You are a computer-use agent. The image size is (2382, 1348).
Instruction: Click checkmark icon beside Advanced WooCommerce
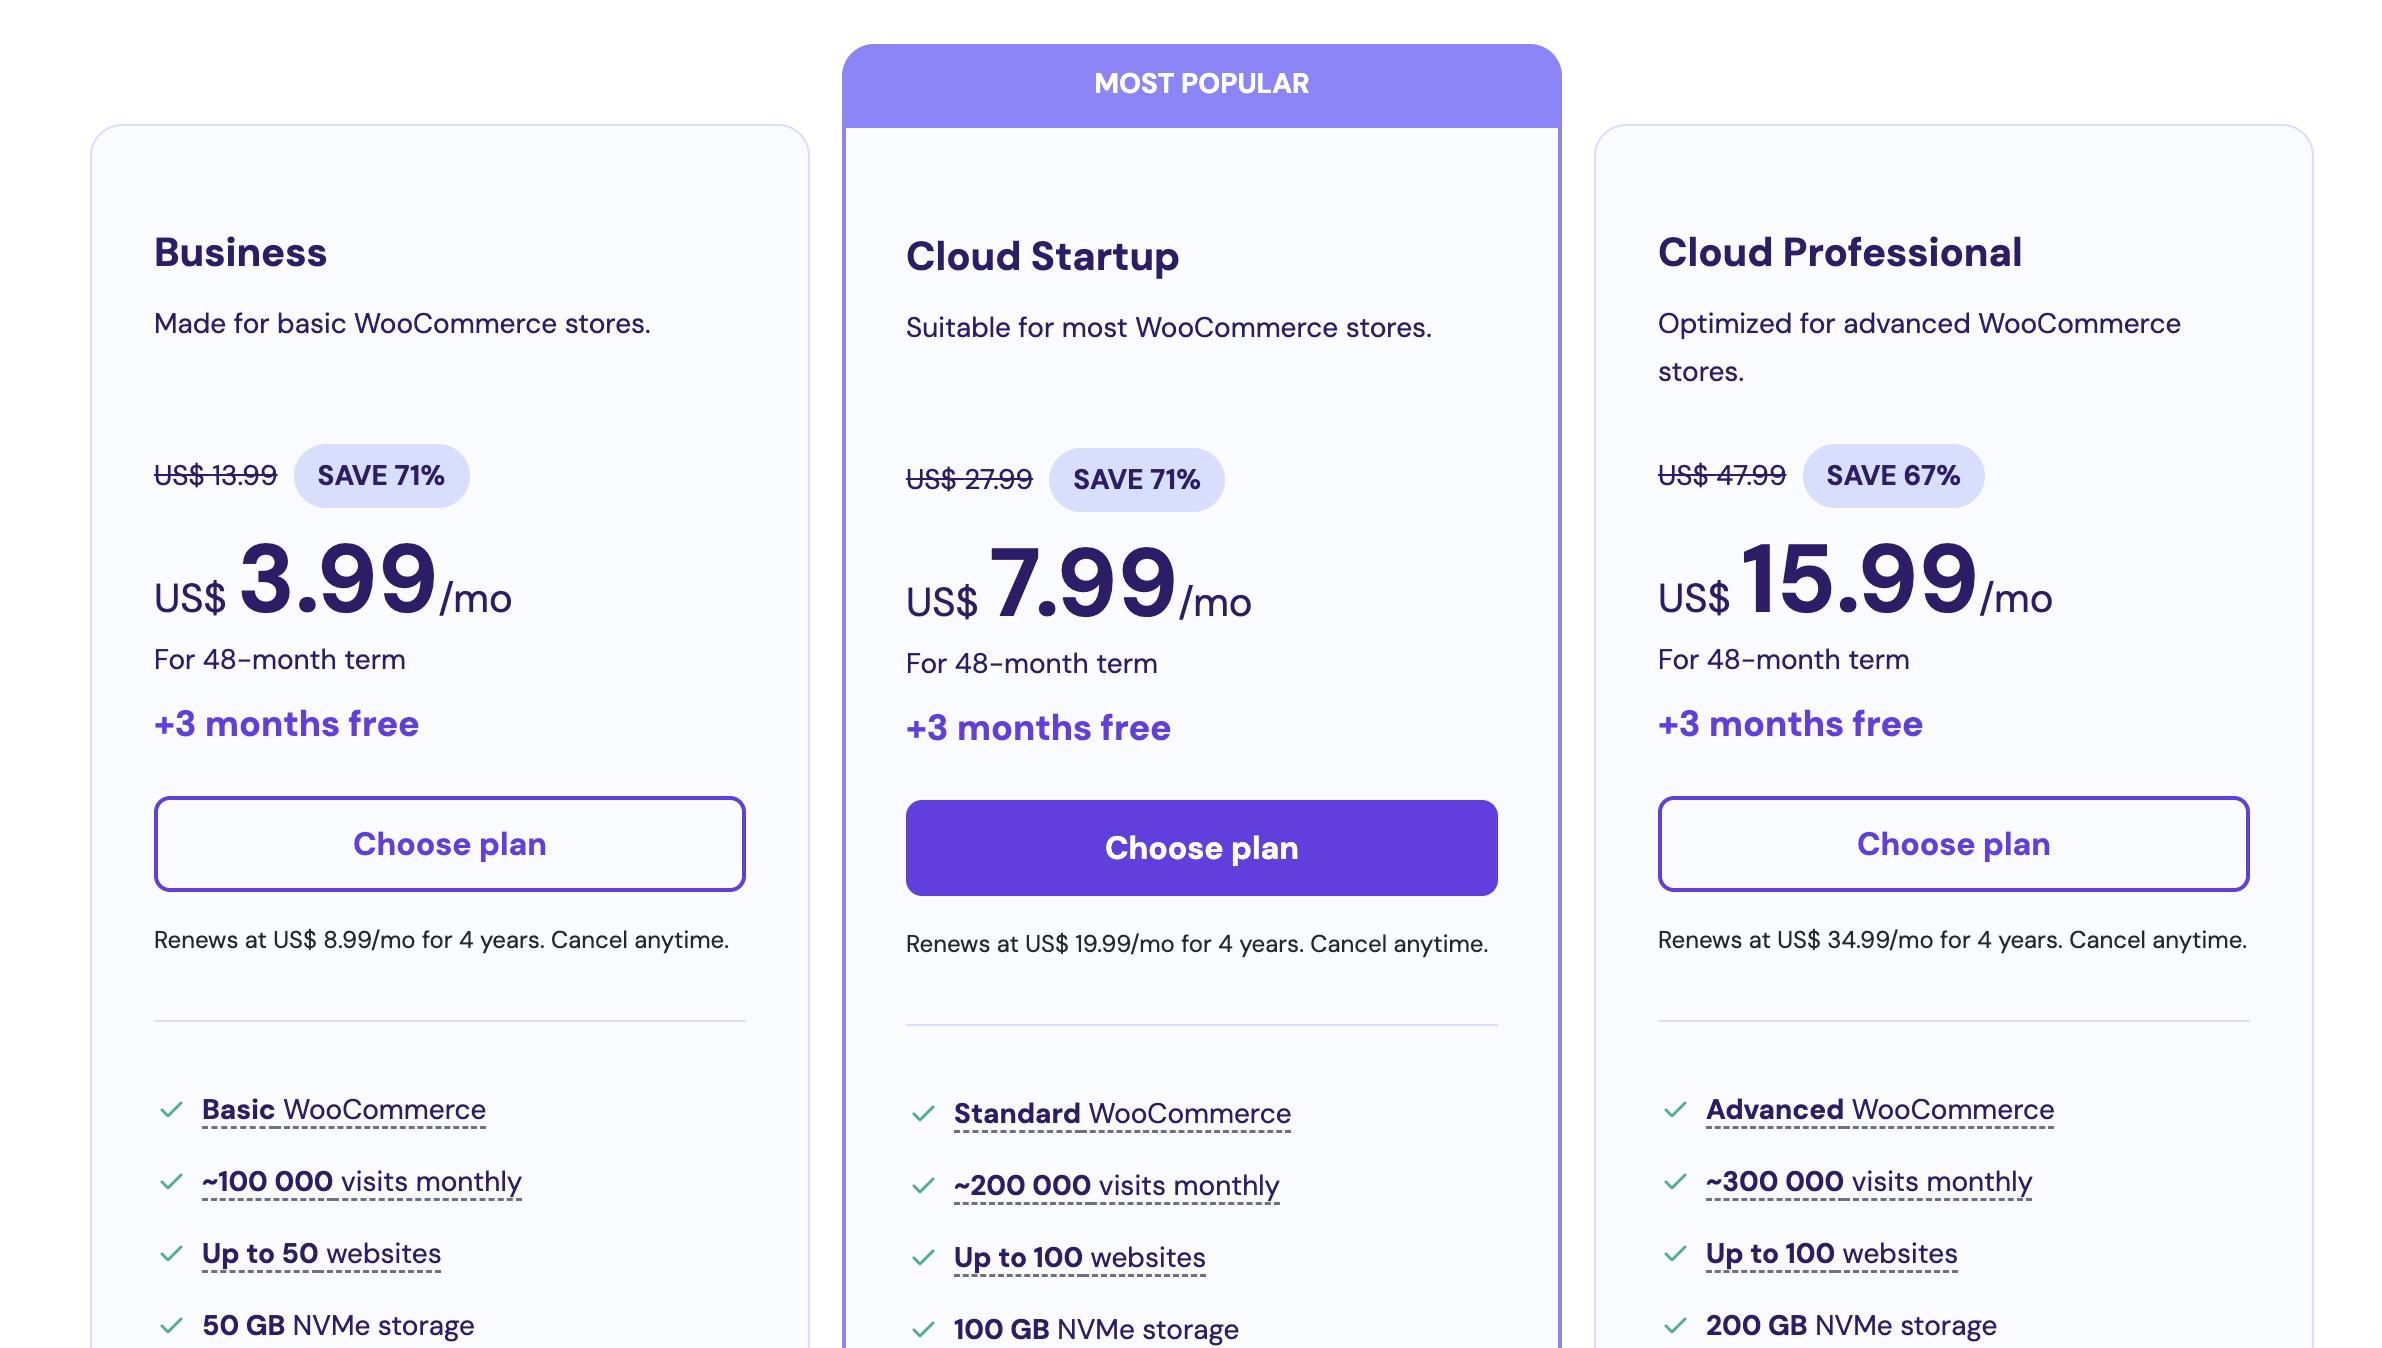point(1675,1110)
